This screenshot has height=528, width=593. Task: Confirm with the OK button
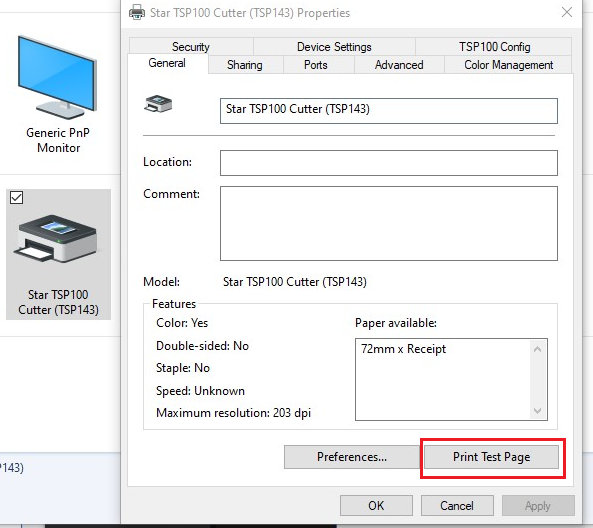[376, 506]
